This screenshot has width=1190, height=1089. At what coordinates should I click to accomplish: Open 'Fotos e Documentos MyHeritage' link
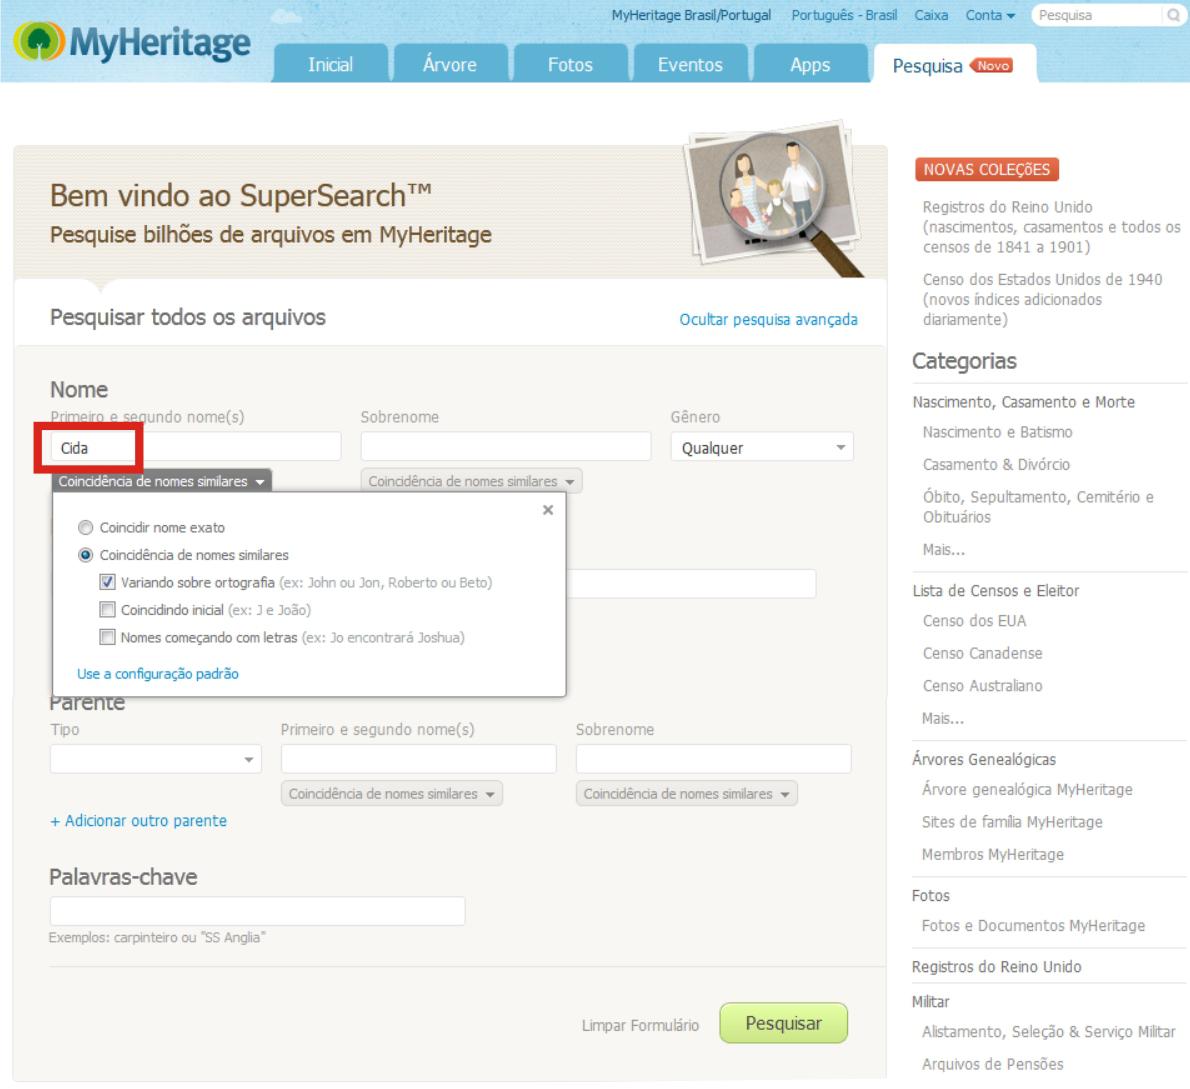1033,926
